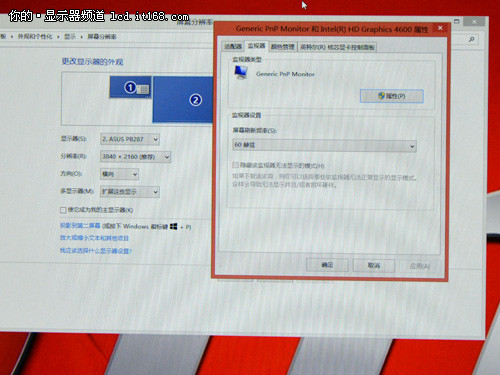Viewport: 500px width, 375px height.
Task: Select monitor 2 thumbnail in display arrangement
Action: click(x=183, y=99)
